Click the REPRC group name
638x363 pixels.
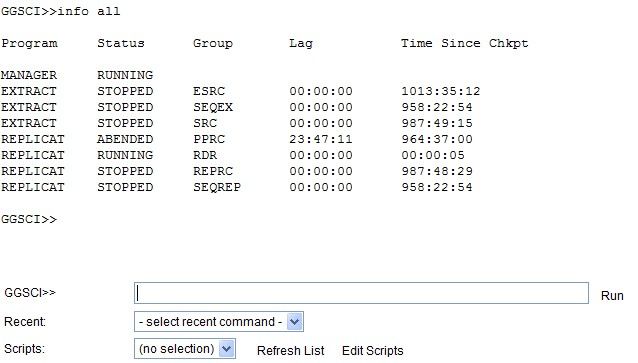coord(213,171)
